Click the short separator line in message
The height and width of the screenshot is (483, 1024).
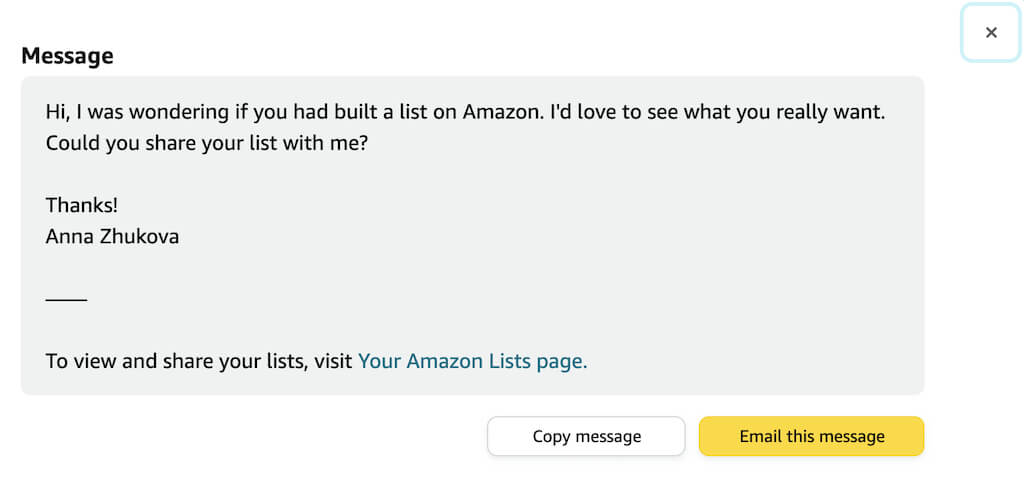(67, 299)
